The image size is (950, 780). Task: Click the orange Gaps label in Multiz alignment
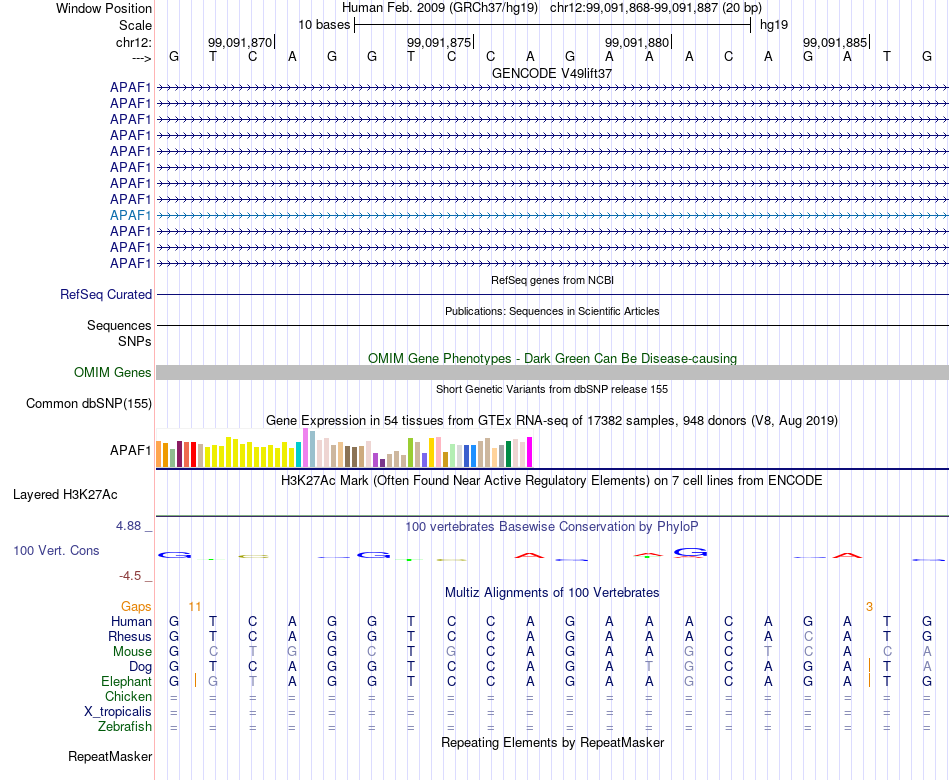click(x=136, y=607)
